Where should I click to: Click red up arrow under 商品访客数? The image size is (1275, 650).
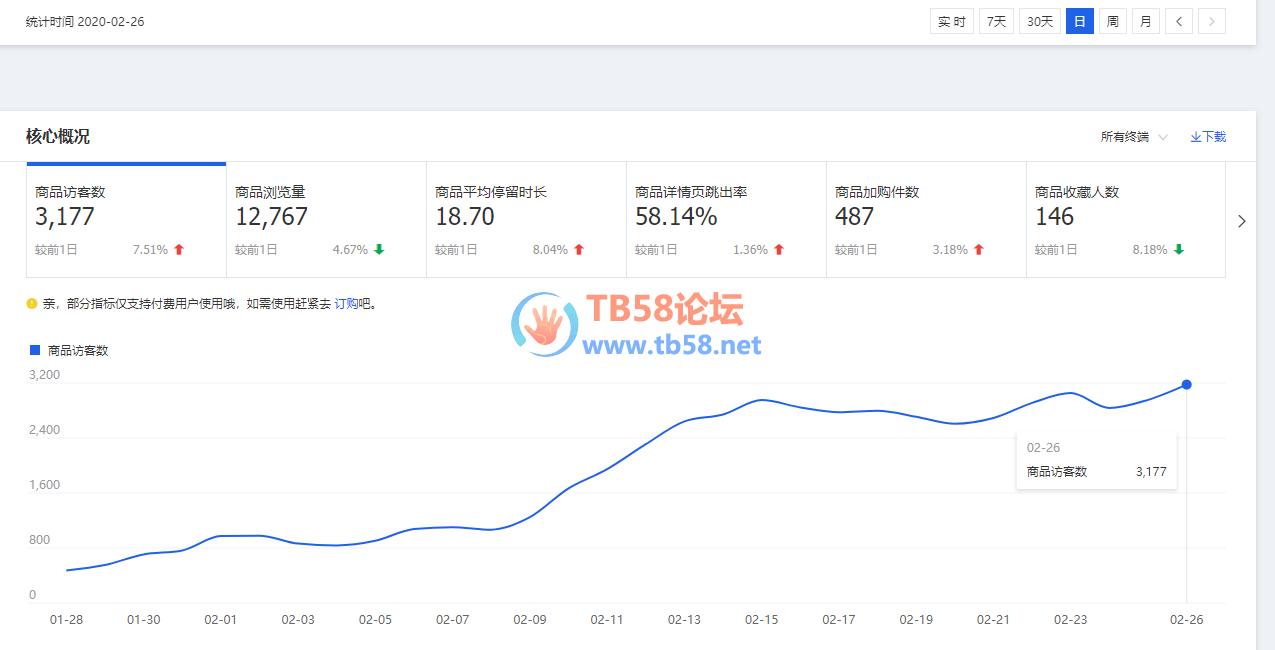point(179,250)
